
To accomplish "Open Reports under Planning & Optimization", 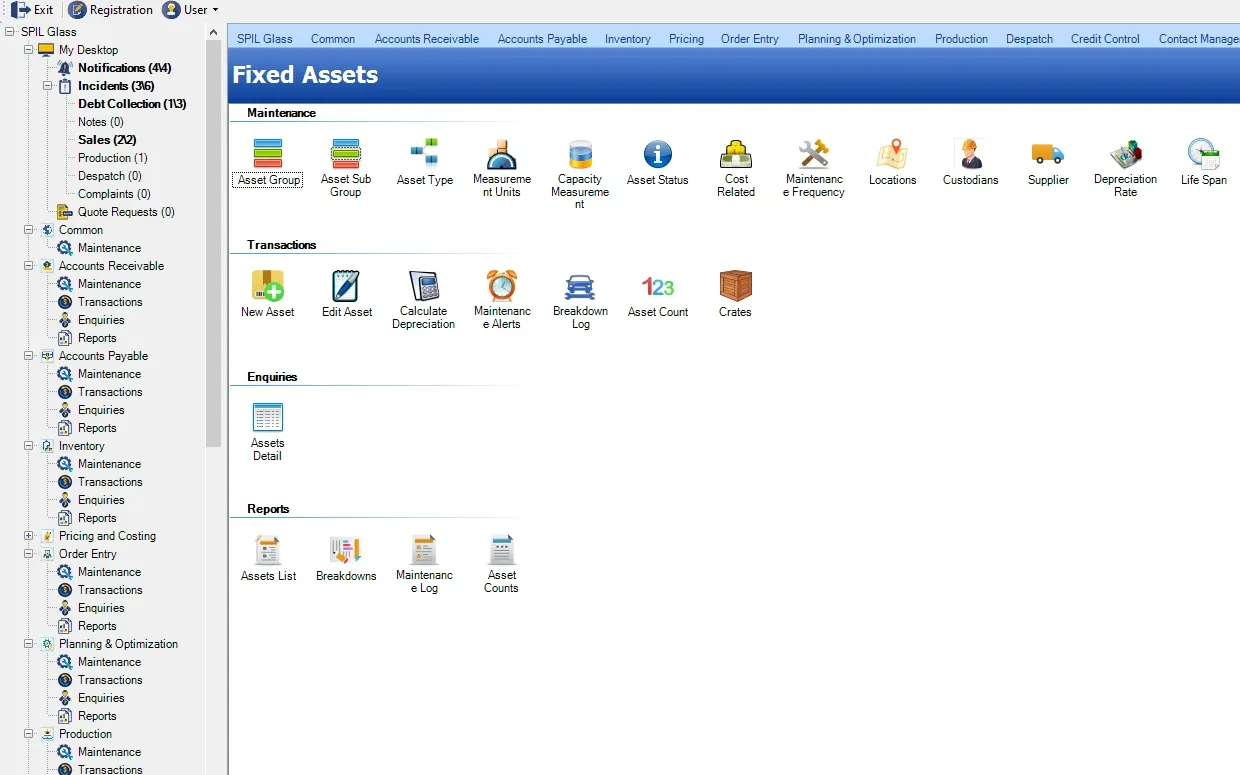I will point(97,716).
